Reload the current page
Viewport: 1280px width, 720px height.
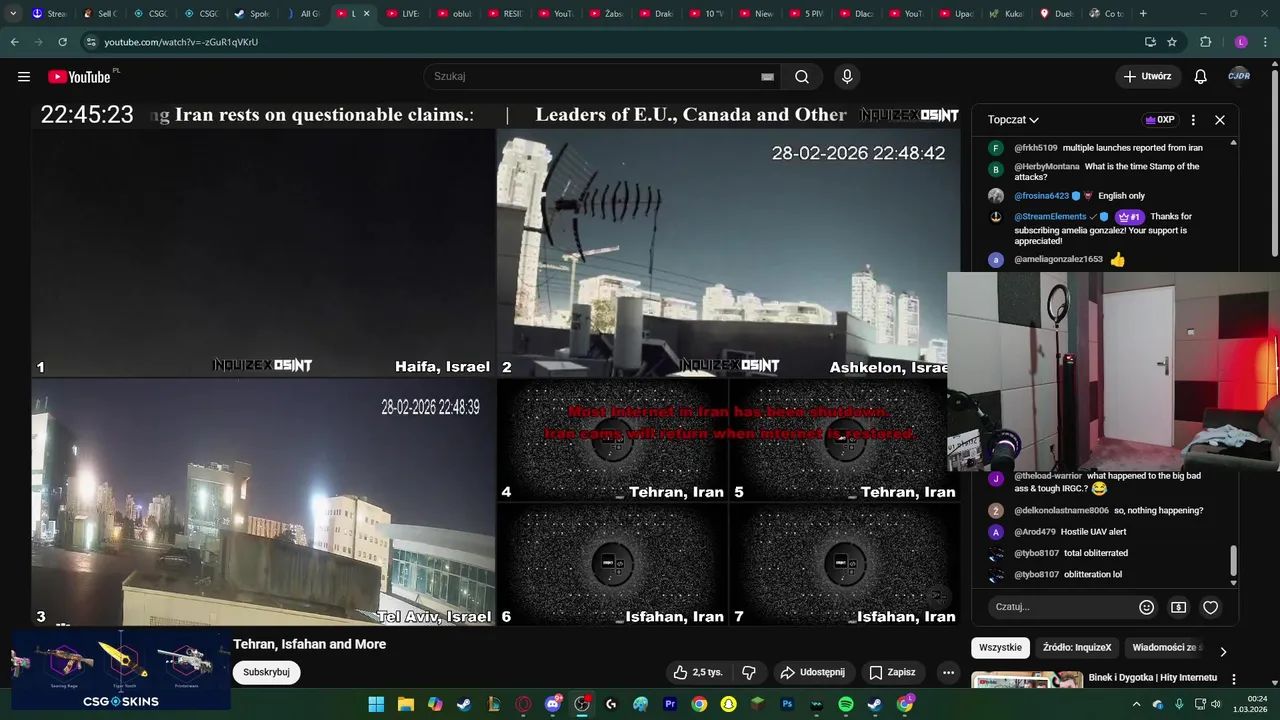62,42
